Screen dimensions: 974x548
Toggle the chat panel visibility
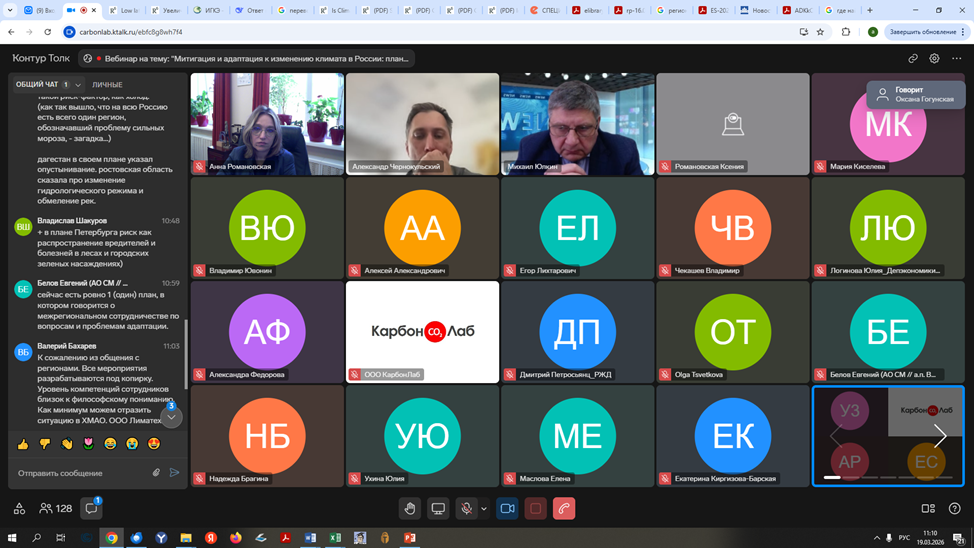[x=91, y=509]
